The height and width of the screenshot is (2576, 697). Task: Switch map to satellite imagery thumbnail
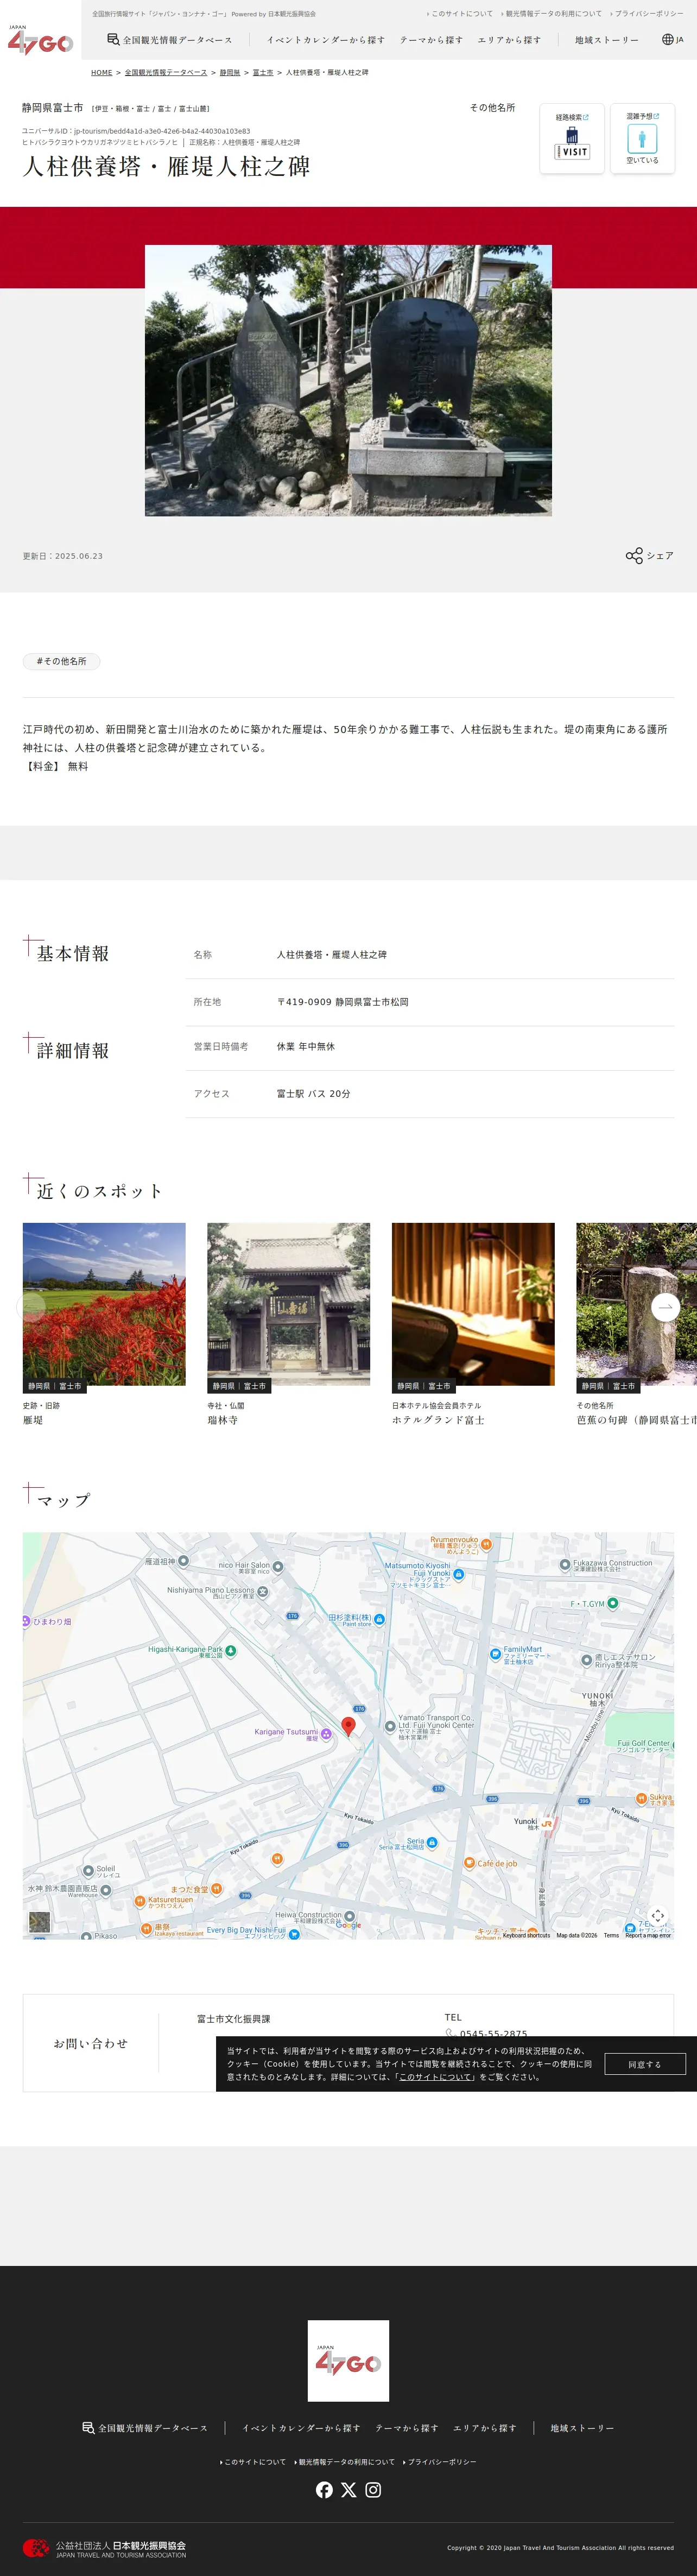39,1921
